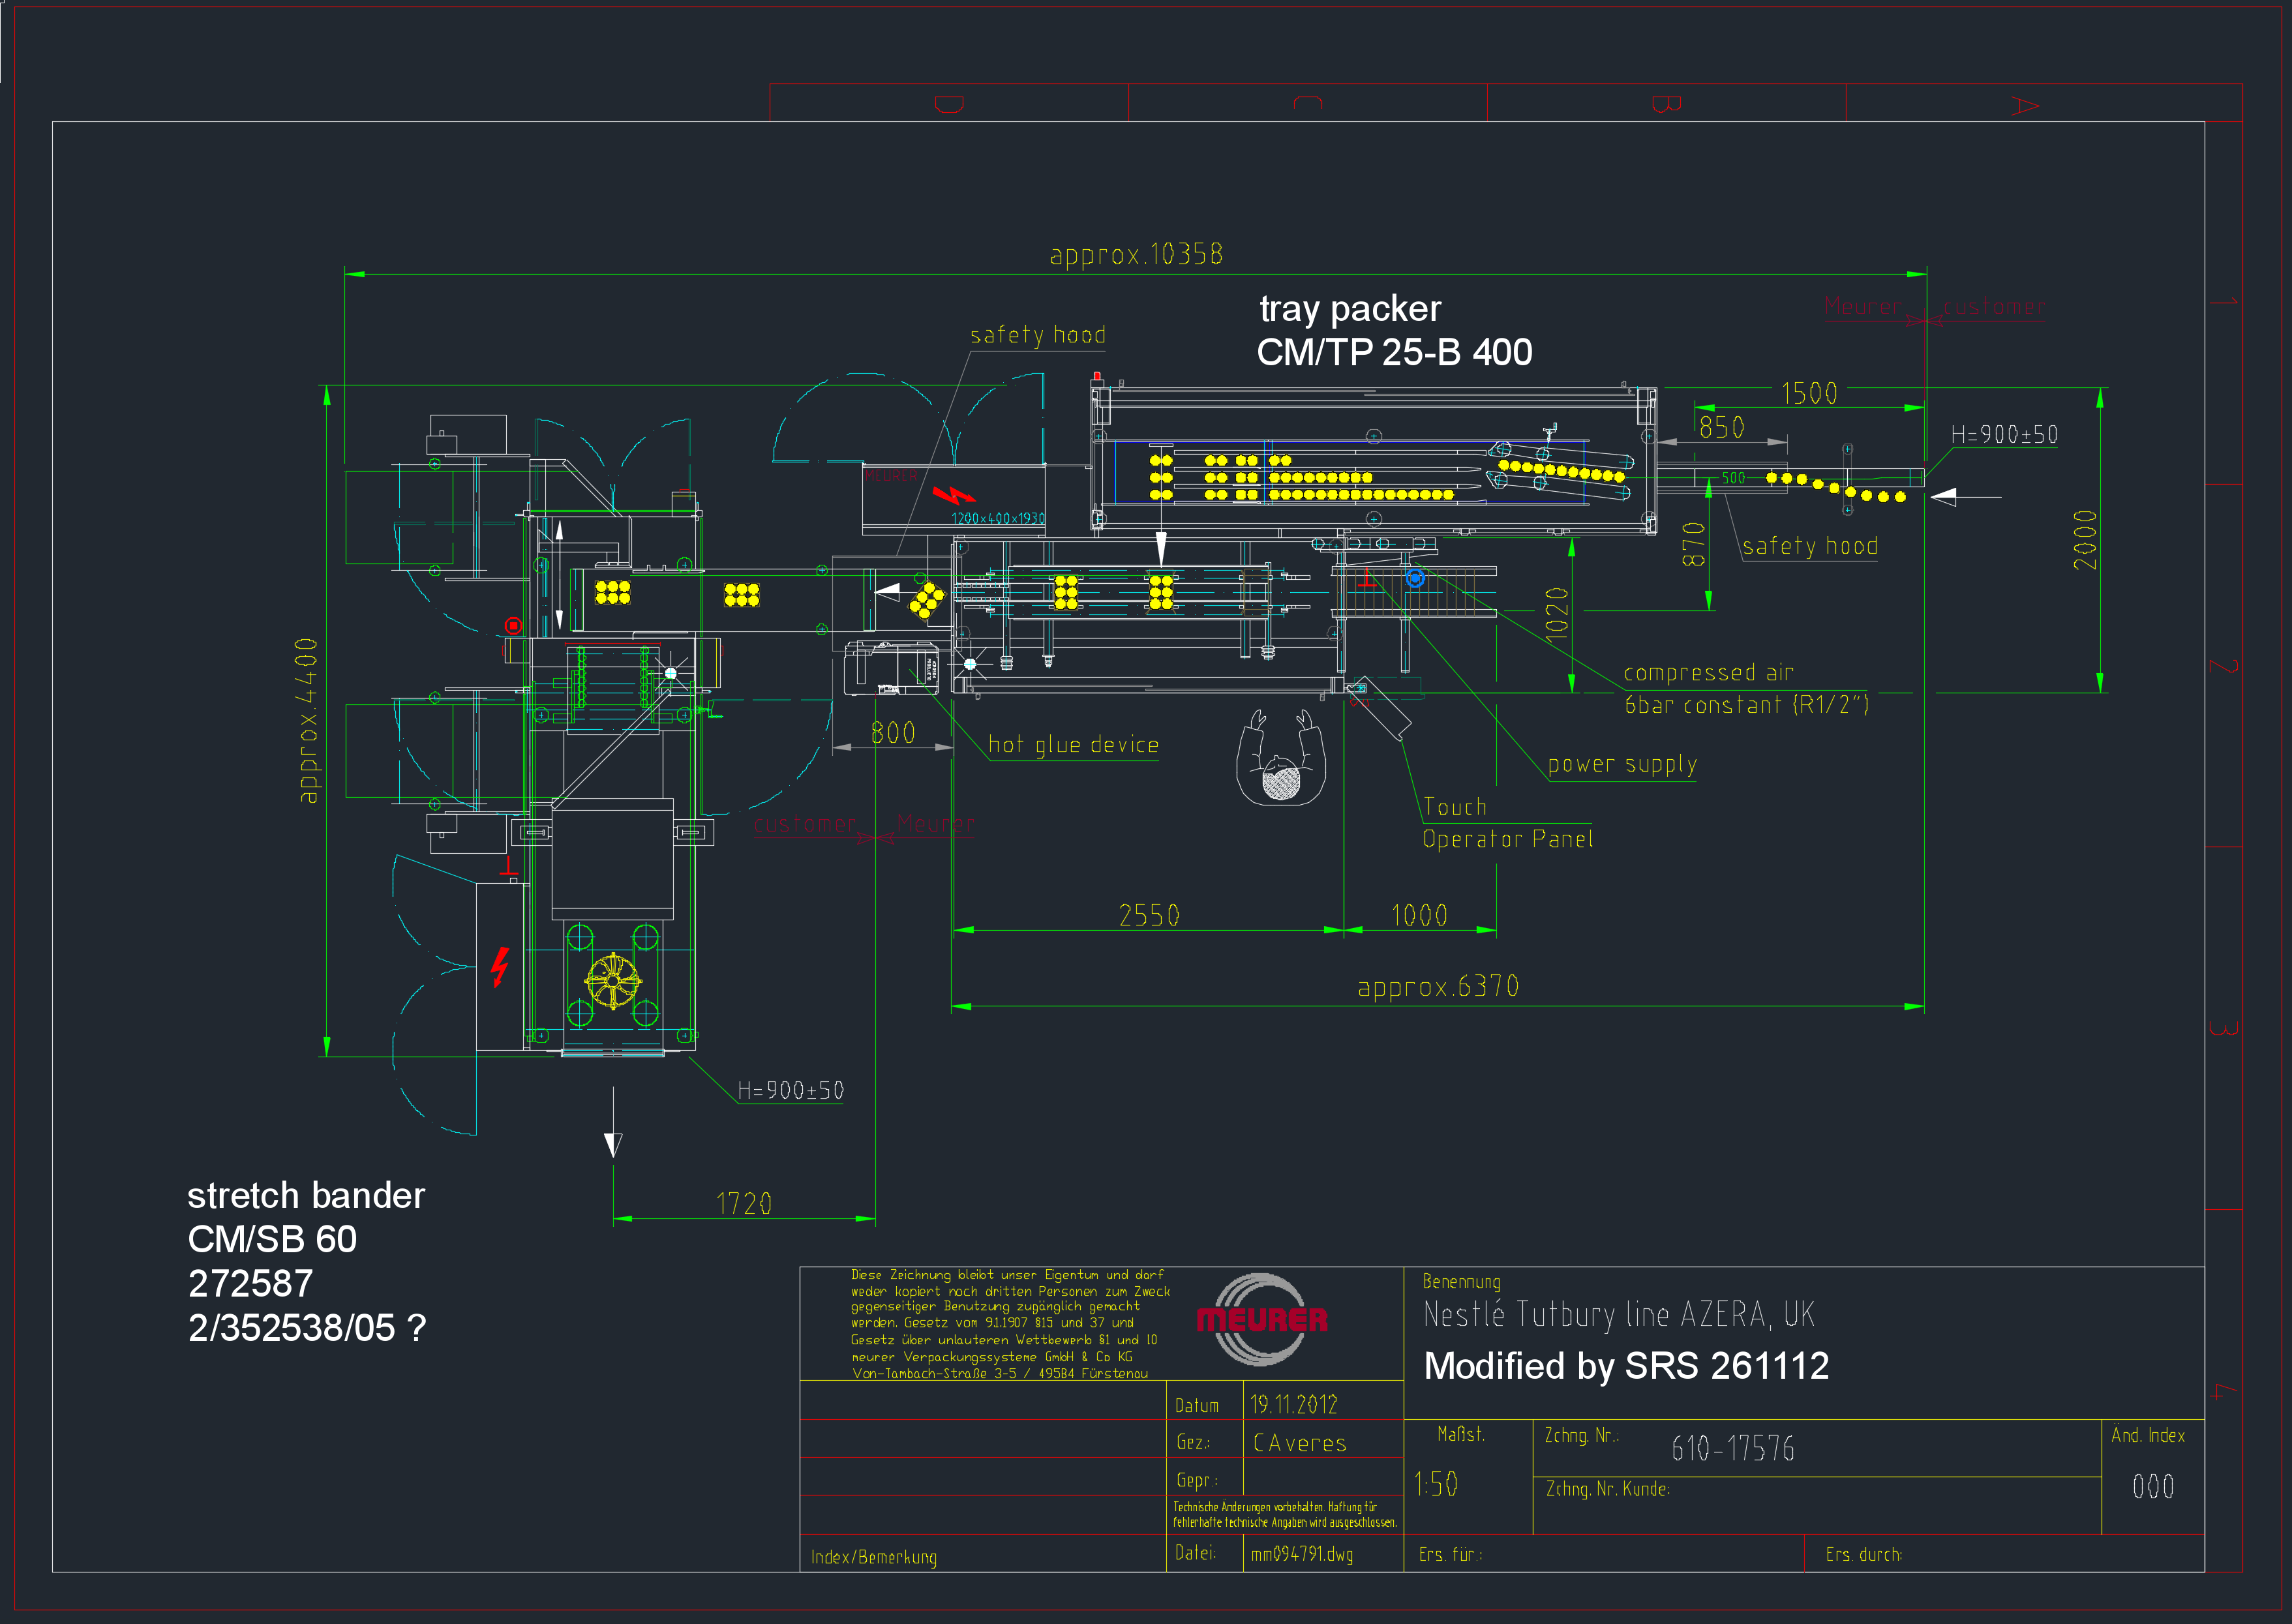
Task: Click the red circle marker on stretch bander
Action: point(513,626)
